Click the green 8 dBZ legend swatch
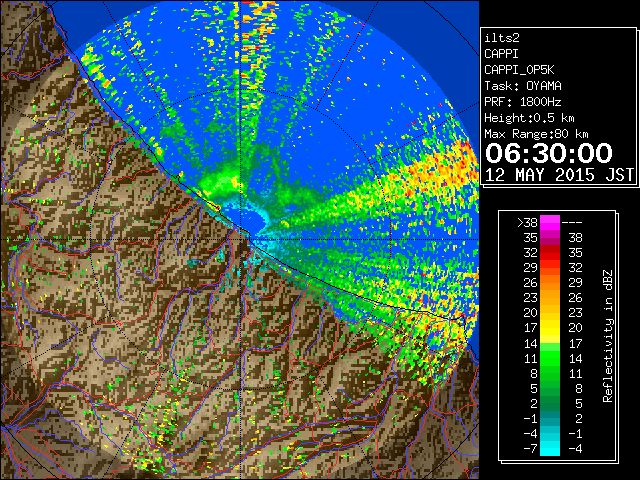 click(x=550, y=373)
